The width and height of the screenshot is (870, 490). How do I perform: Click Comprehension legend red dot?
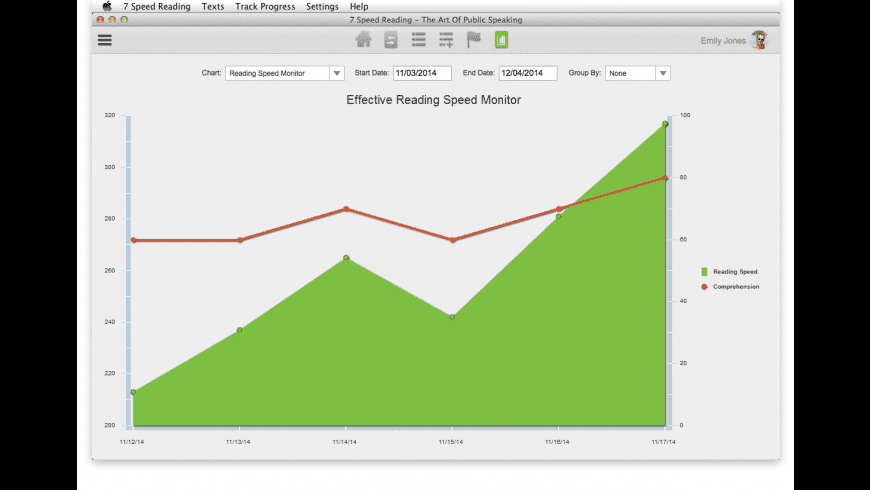tap(704, 287)
